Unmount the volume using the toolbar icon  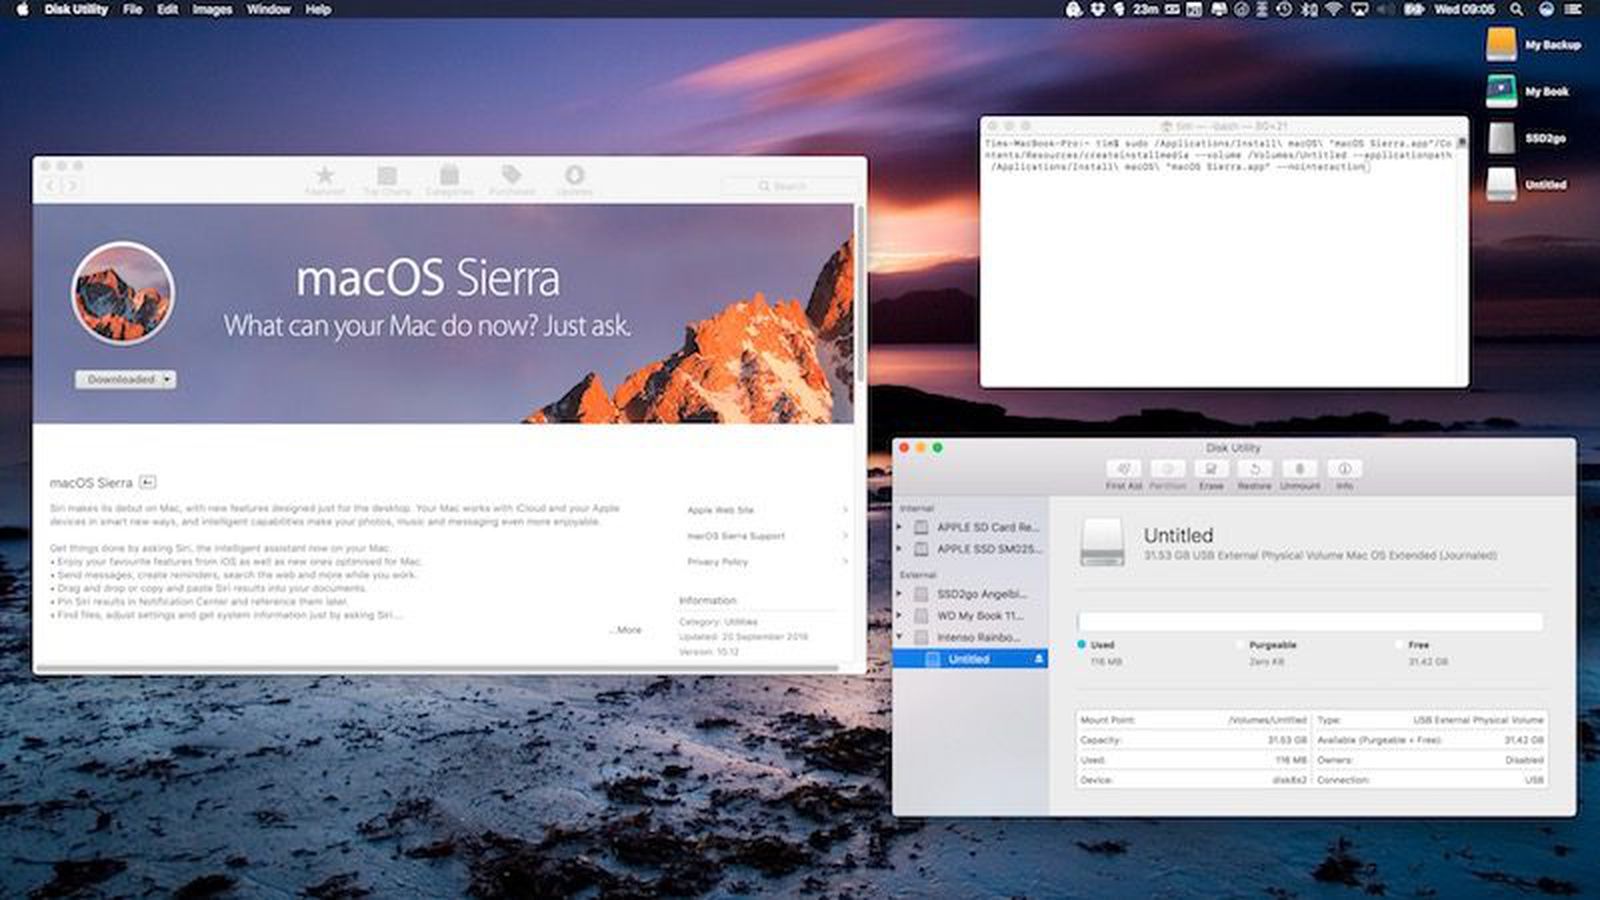pyautogui.click(x=1300, y=470)
